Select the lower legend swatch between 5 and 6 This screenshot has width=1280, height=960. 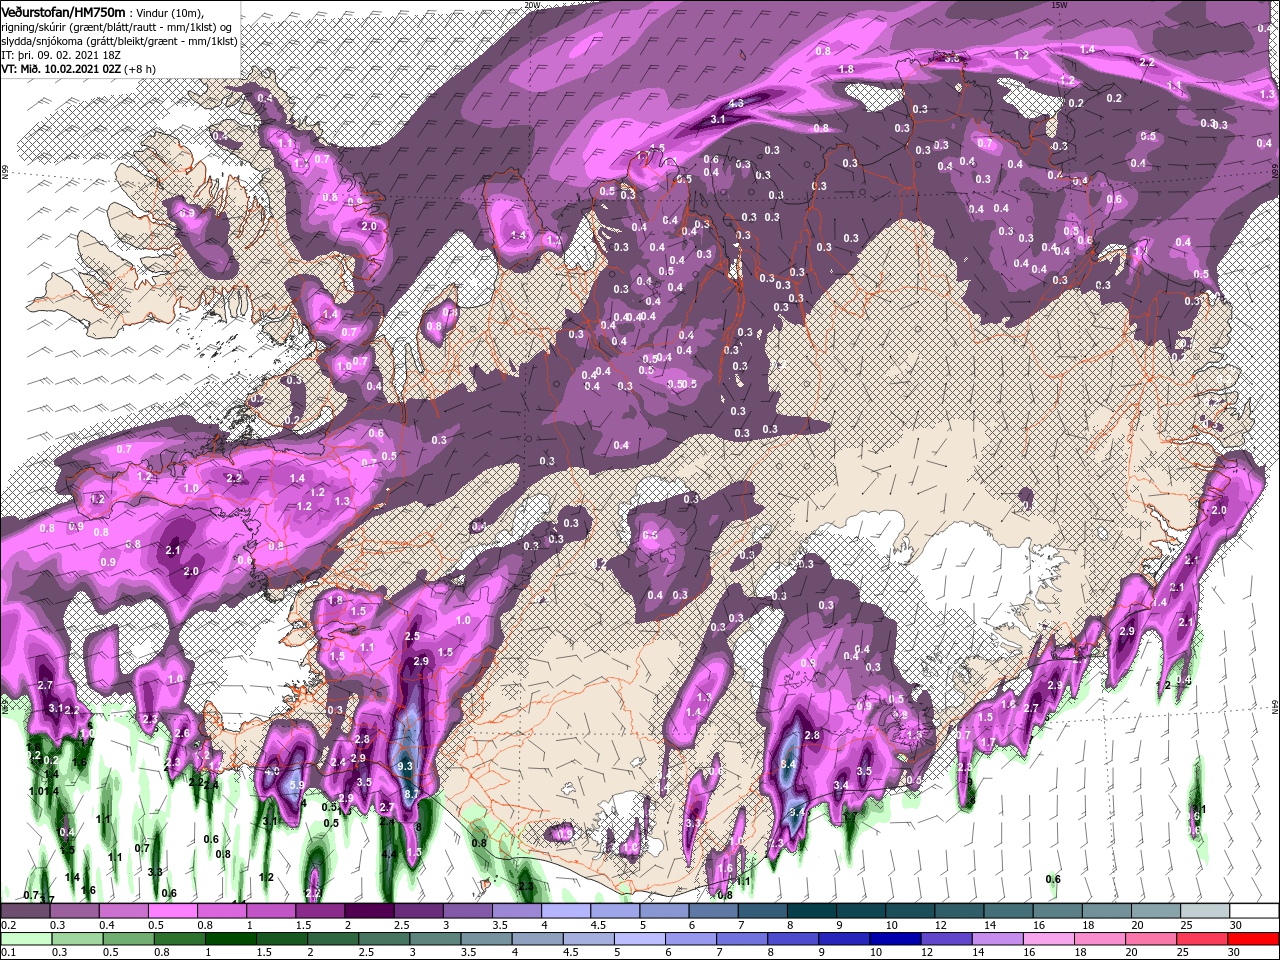[640, 939]
